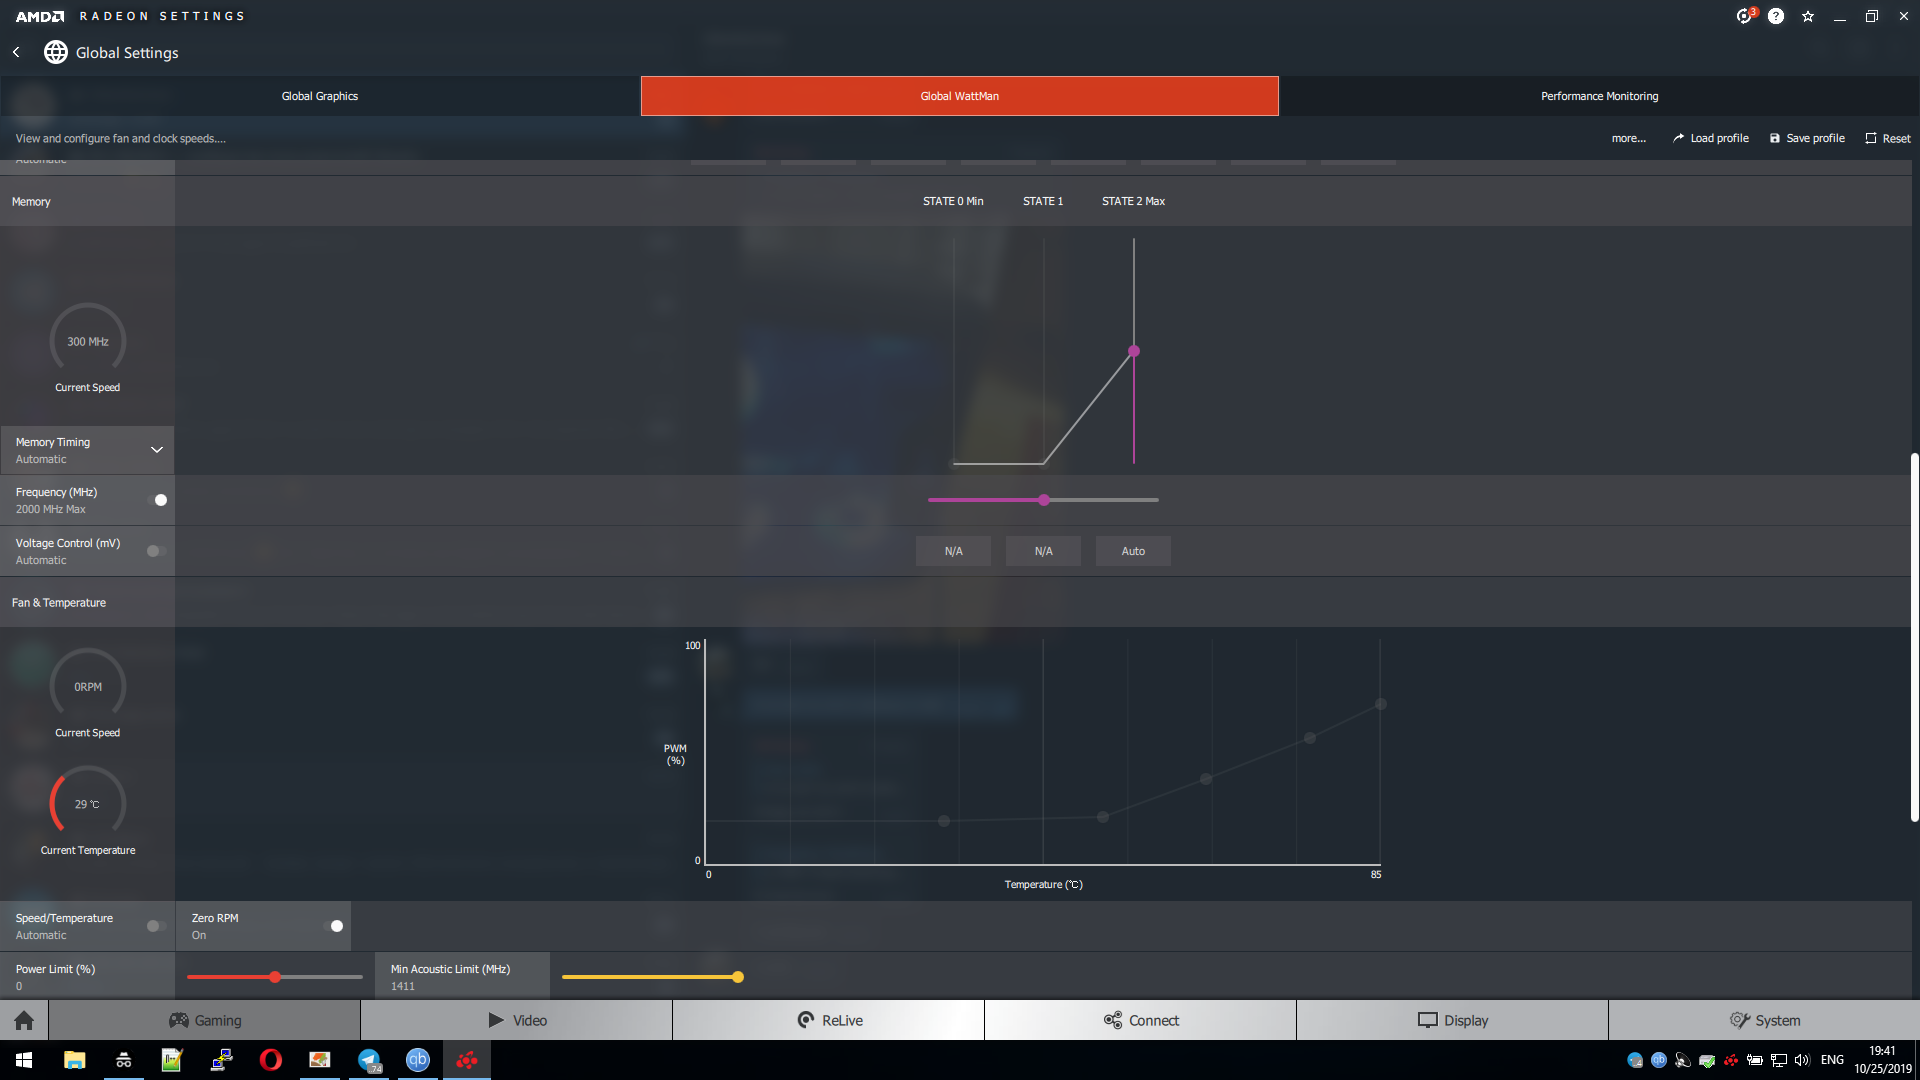Click the STATE 0 Min label
The height and width of the screenshot is (1080, 1920).
click(x=953, y=201)
